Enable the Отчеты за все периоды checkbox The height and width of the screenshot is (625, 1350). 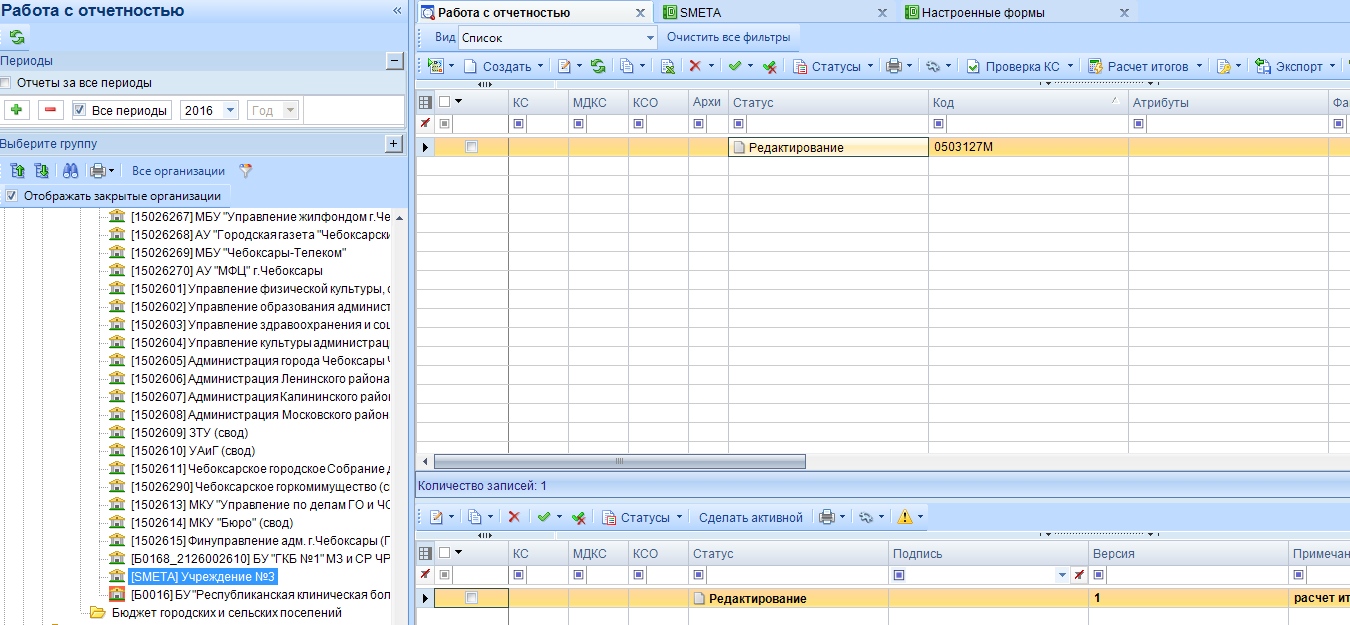6,83
